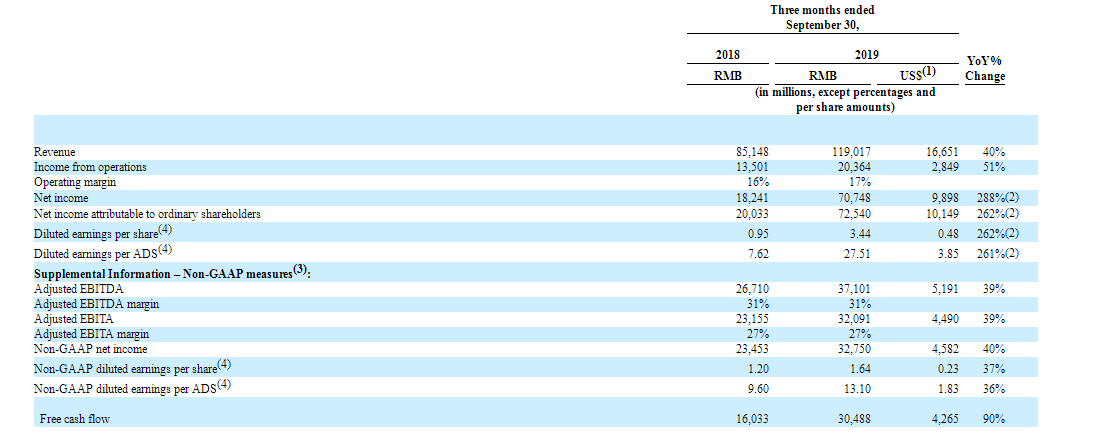Click the Free cash flow label
This screenshot has height=440, width=1093.
pyautogui.click(x=75, y=419)
